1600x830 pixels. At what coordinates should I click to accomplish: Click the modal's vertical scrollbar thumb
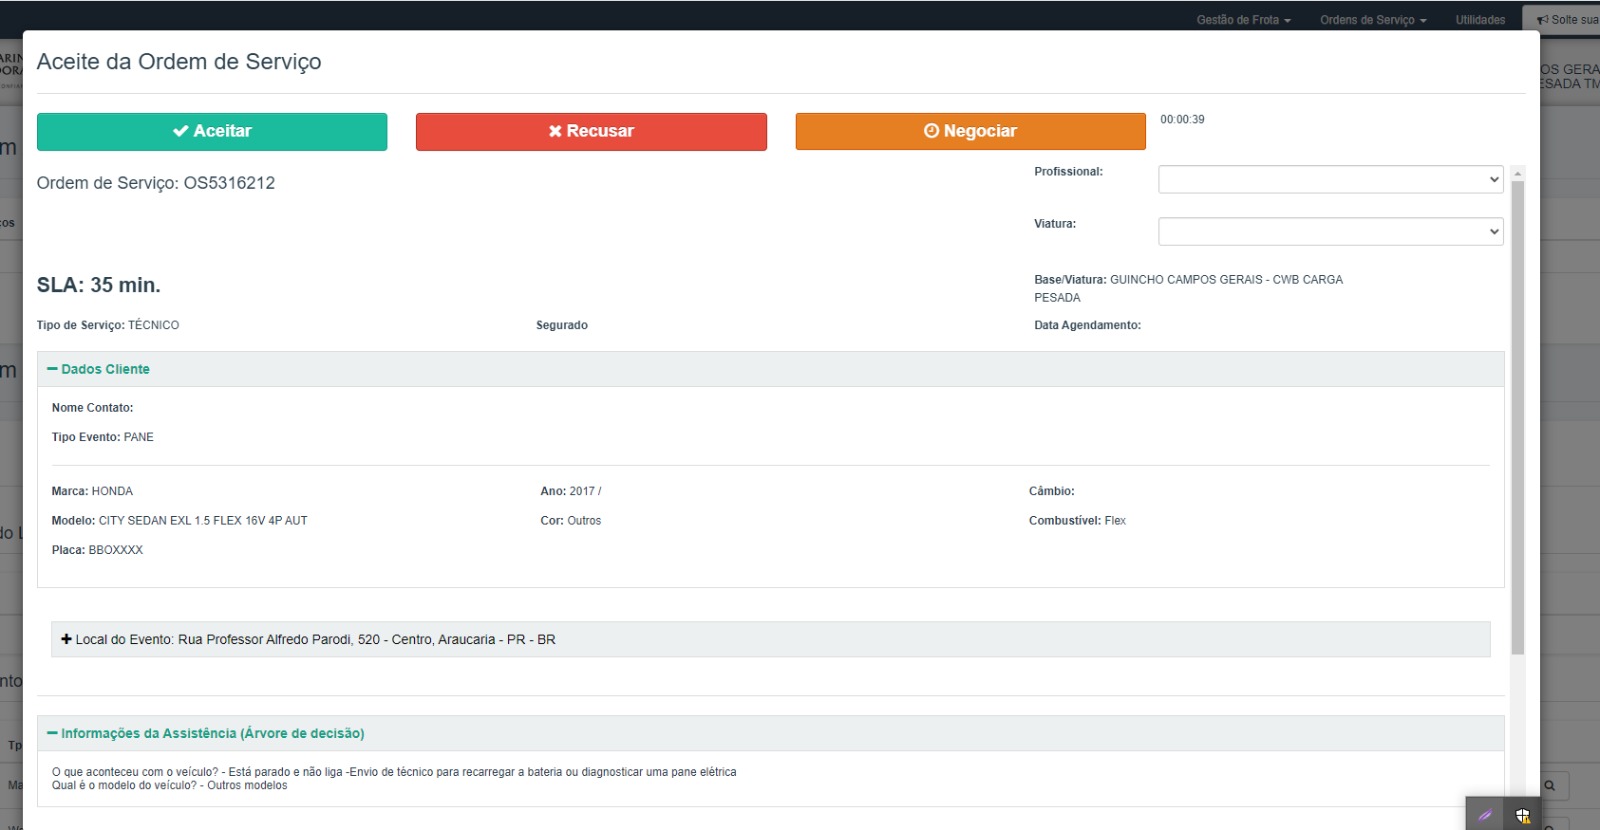tap(1517, 420)
